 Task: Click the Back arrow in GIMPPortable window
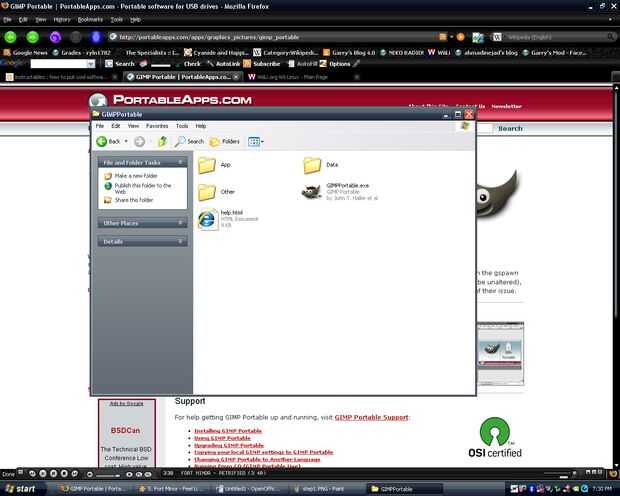click(102, 141)
